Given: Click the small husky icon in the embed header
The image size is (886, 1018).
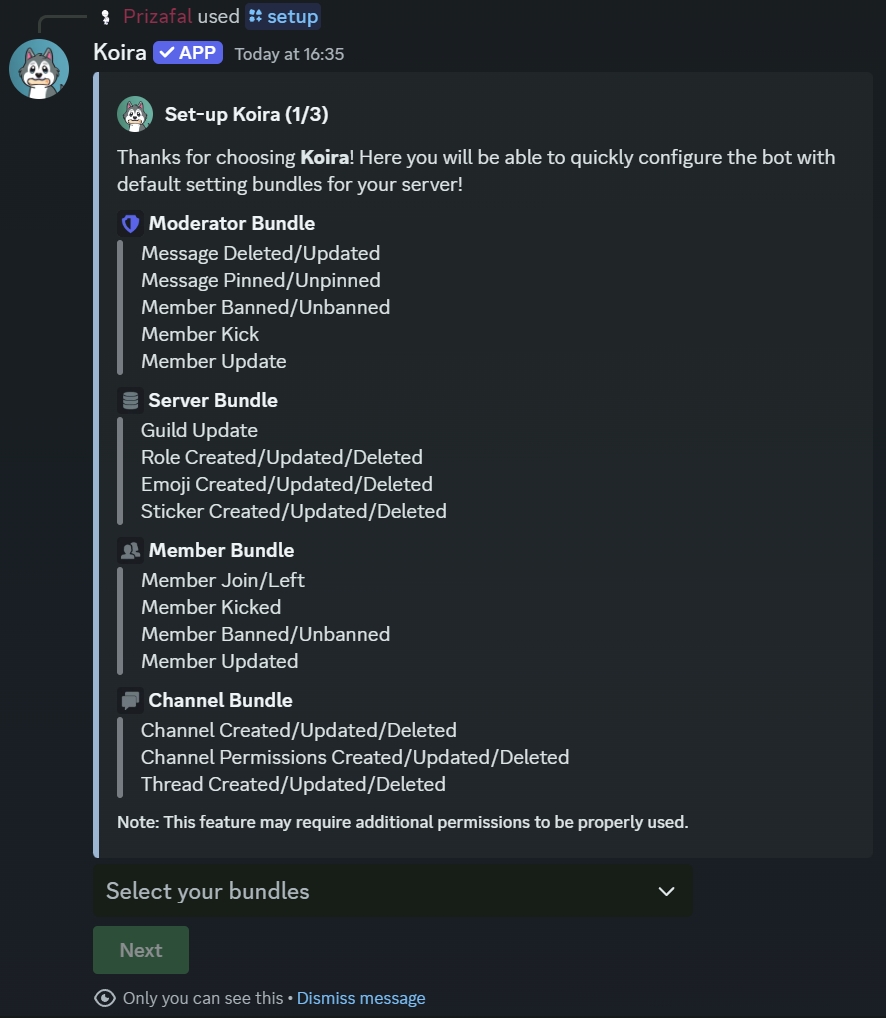Looking at the screenshot, I should pyautogui.click(x=135, y=114).
